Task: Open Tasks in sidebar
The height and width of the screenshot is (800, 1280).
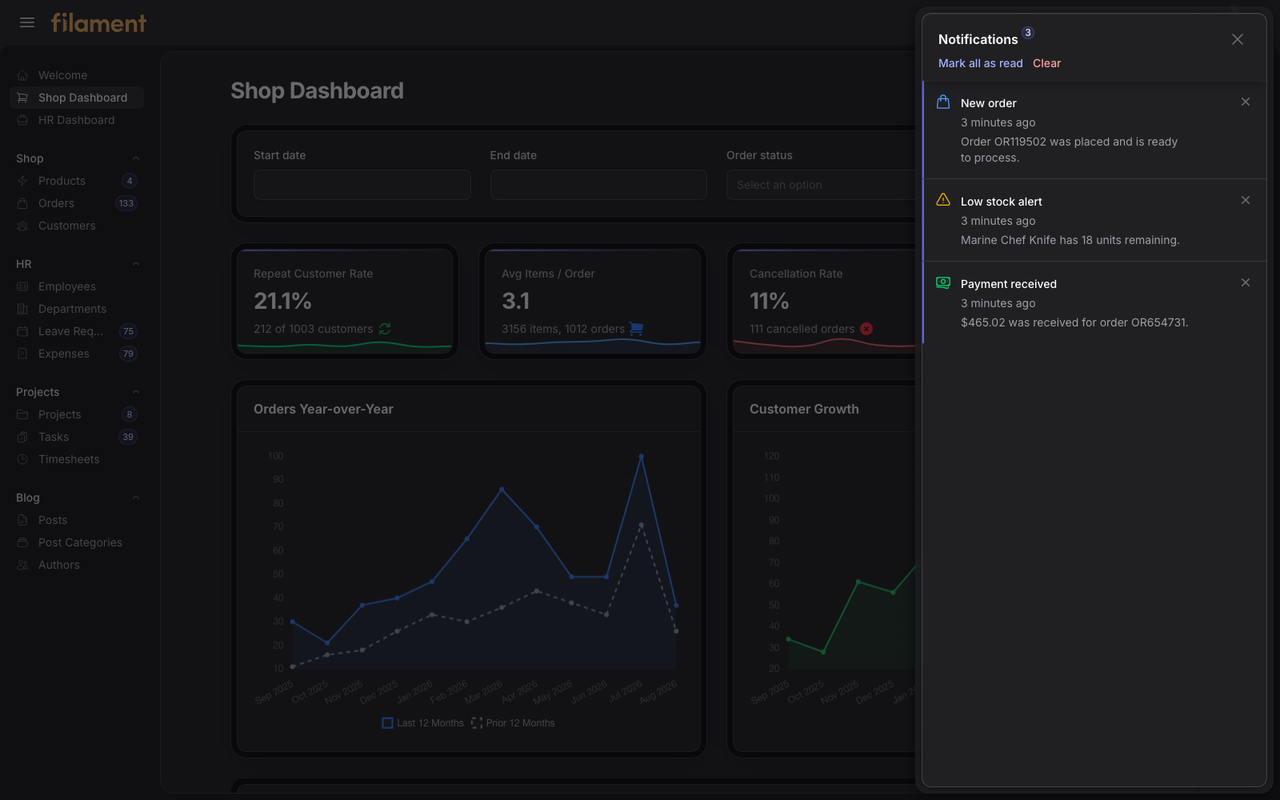Action: (x=77, y=437)
